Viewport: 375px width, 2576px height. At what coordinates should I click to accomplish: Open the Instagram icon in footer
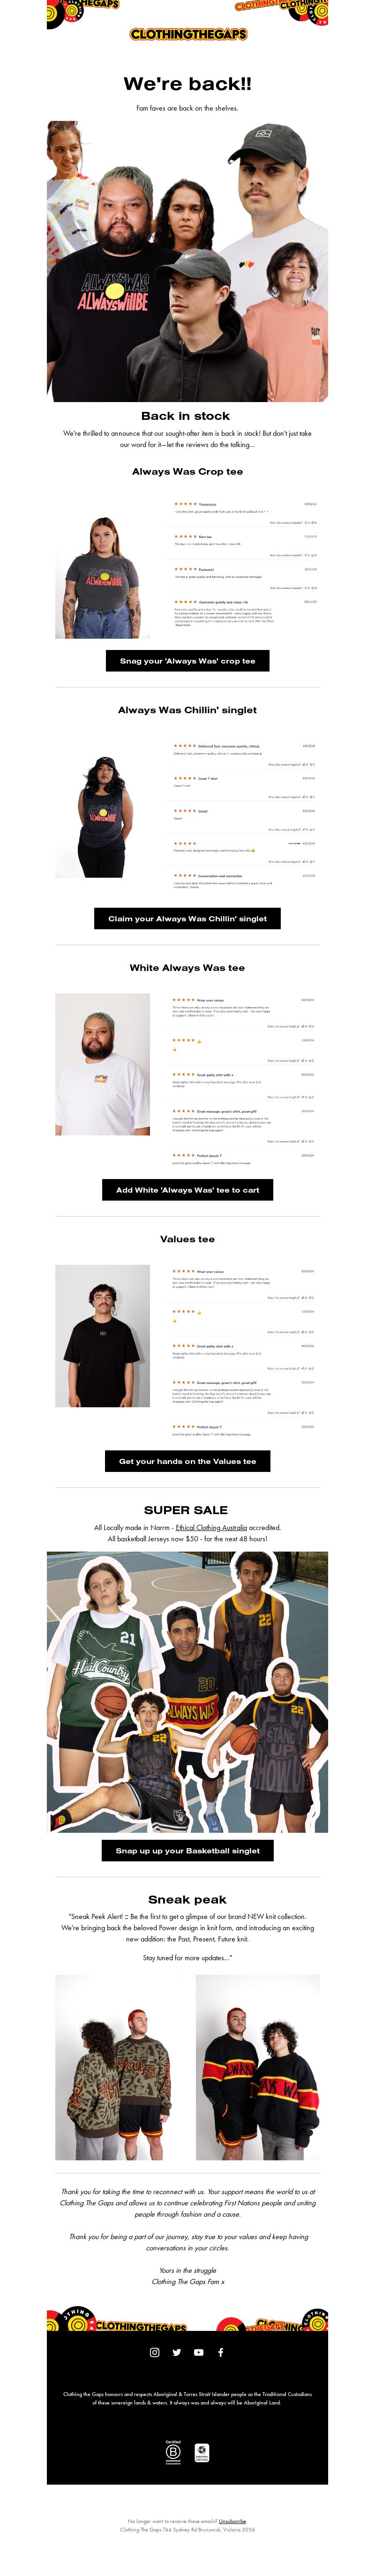[x=154, y=2352]
